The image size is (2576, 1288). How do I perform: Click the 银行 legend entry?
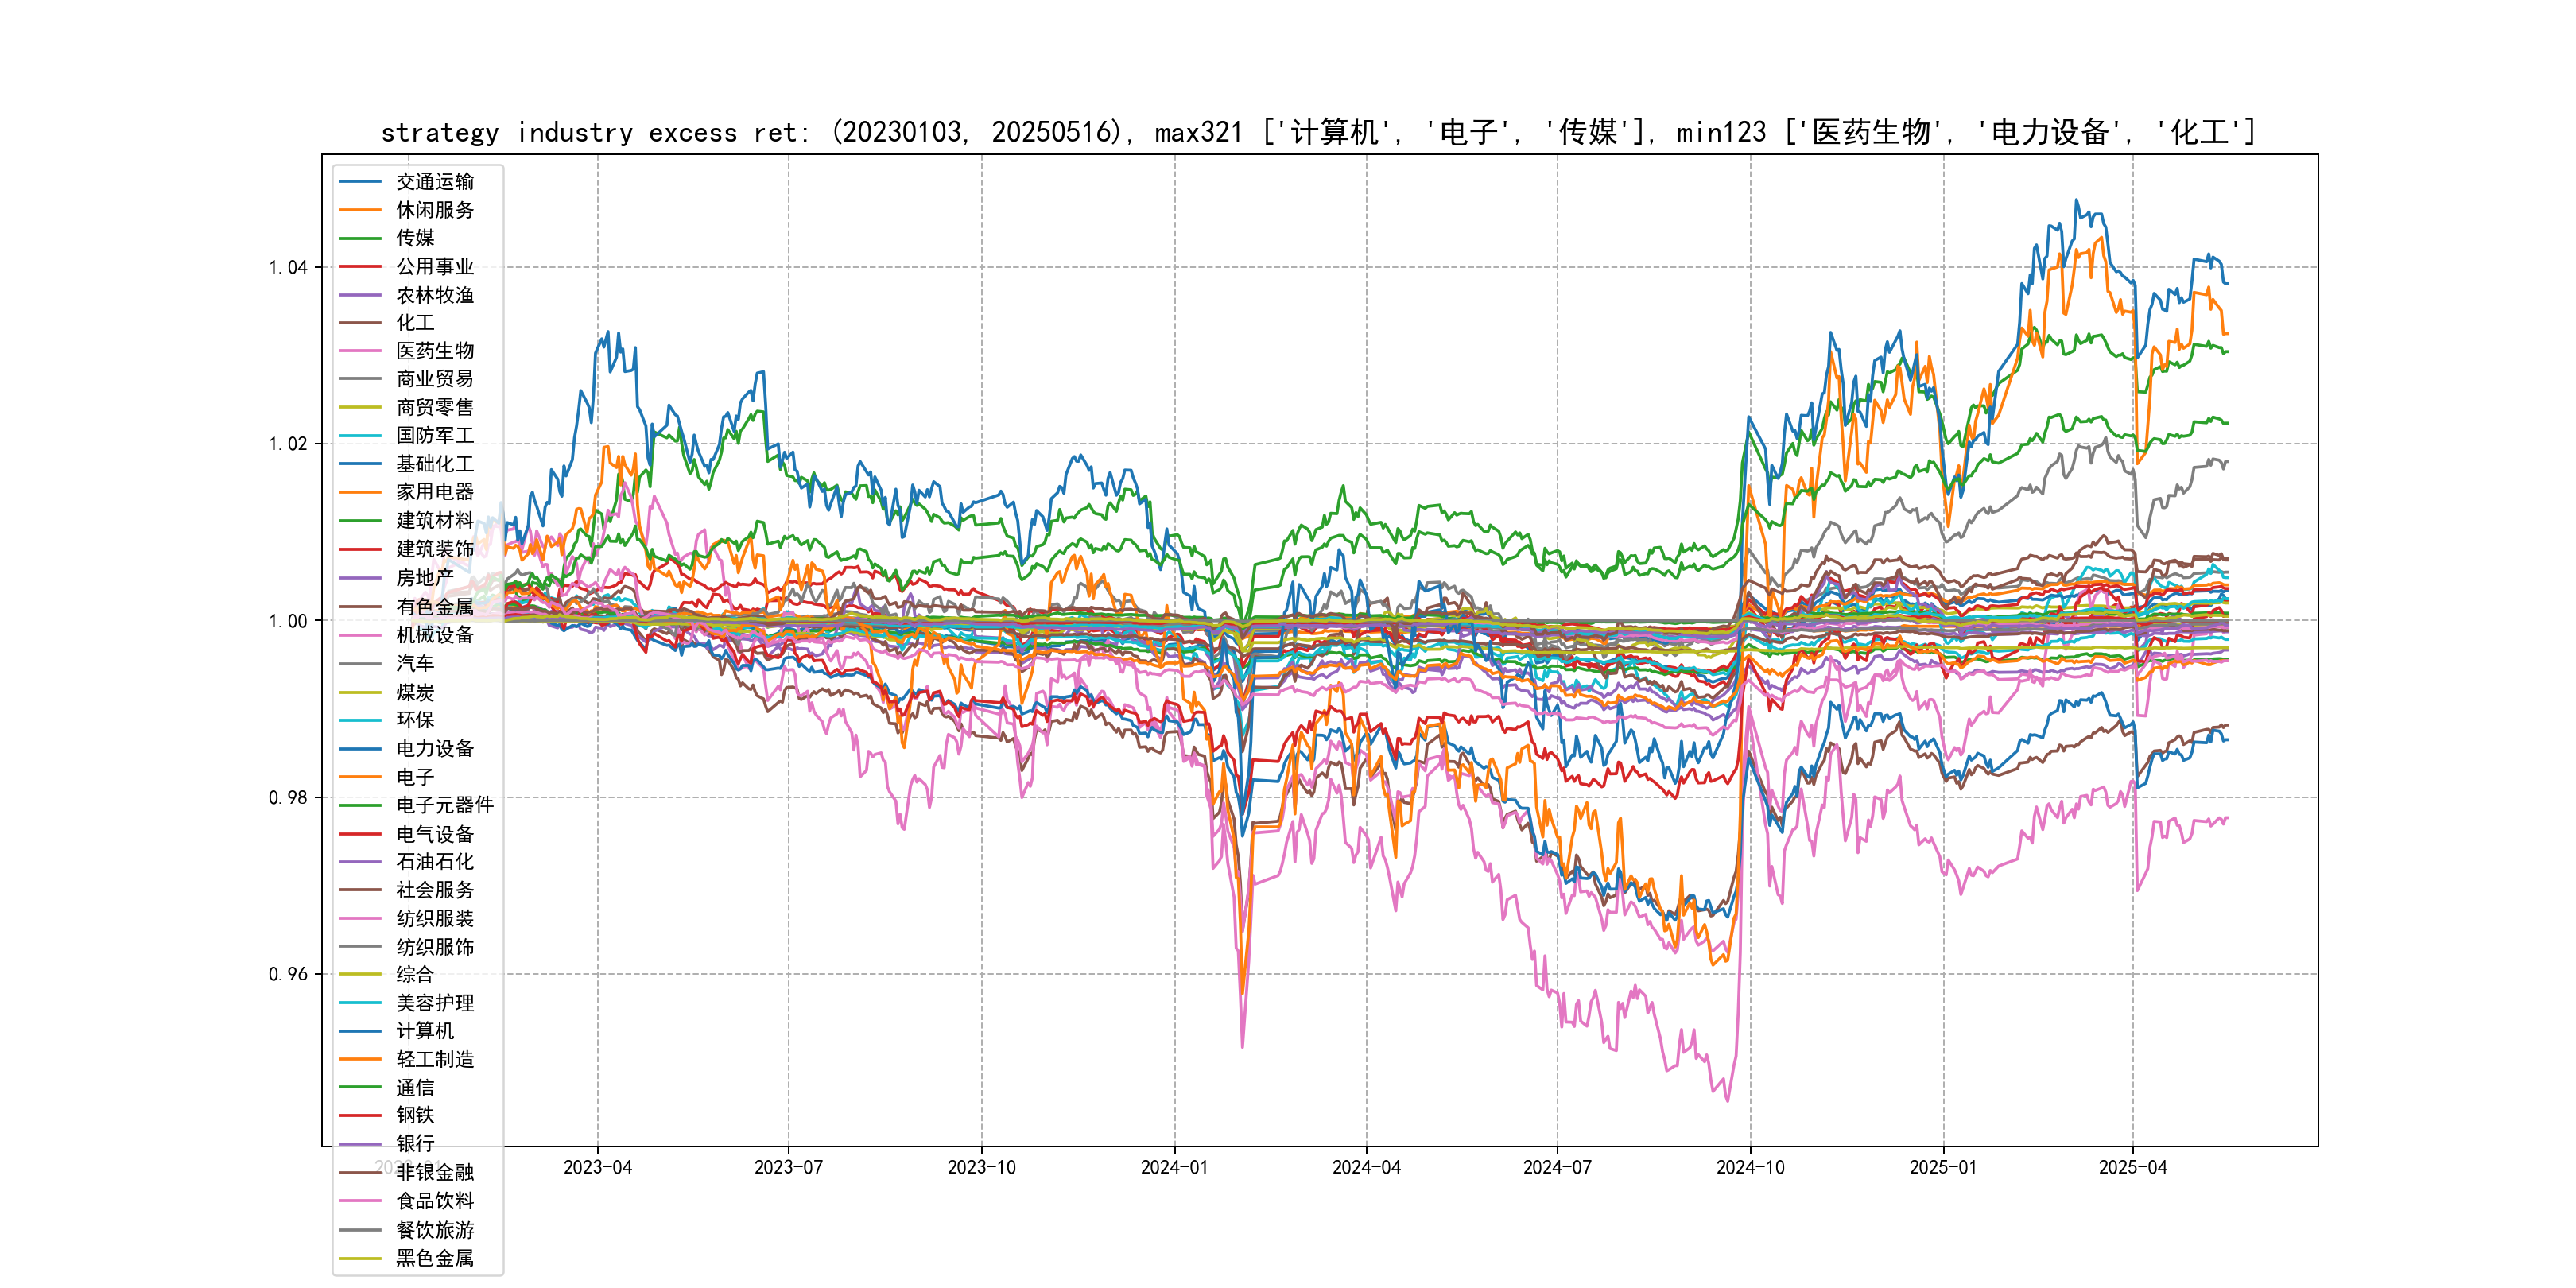pos(415,1144)
